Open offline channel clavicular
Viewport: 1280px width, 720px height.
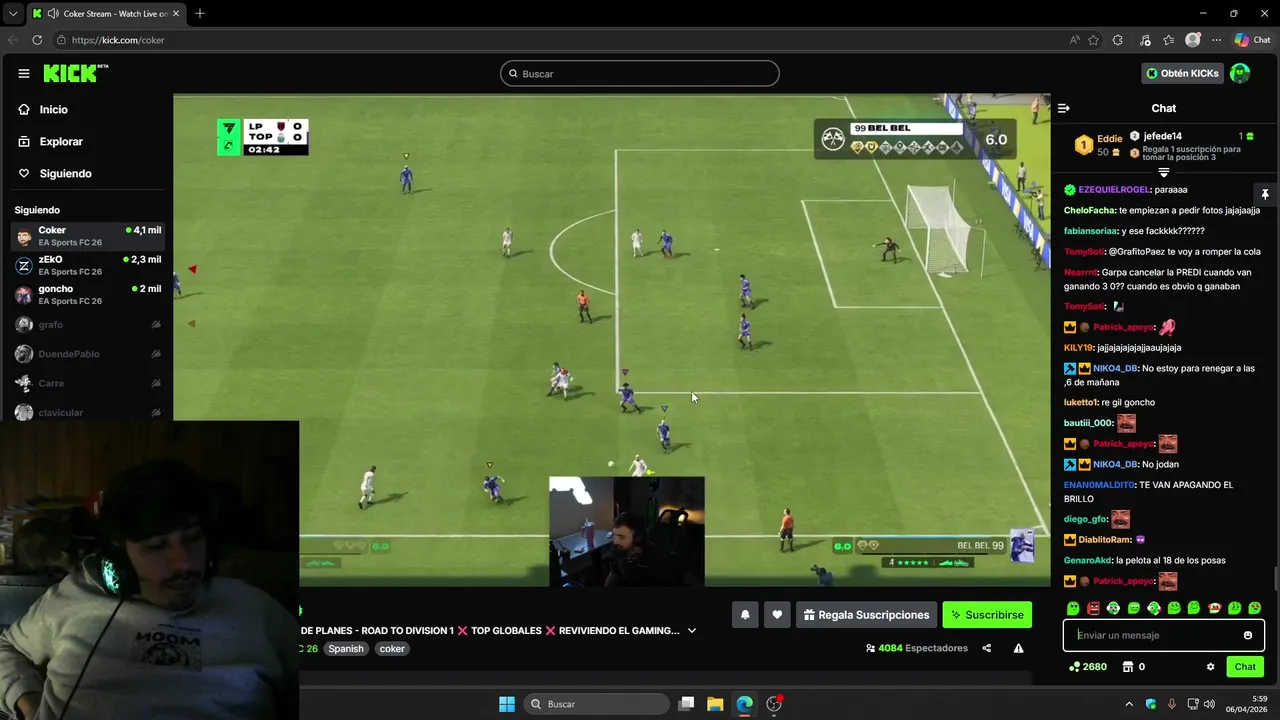(x=88, y=412)
